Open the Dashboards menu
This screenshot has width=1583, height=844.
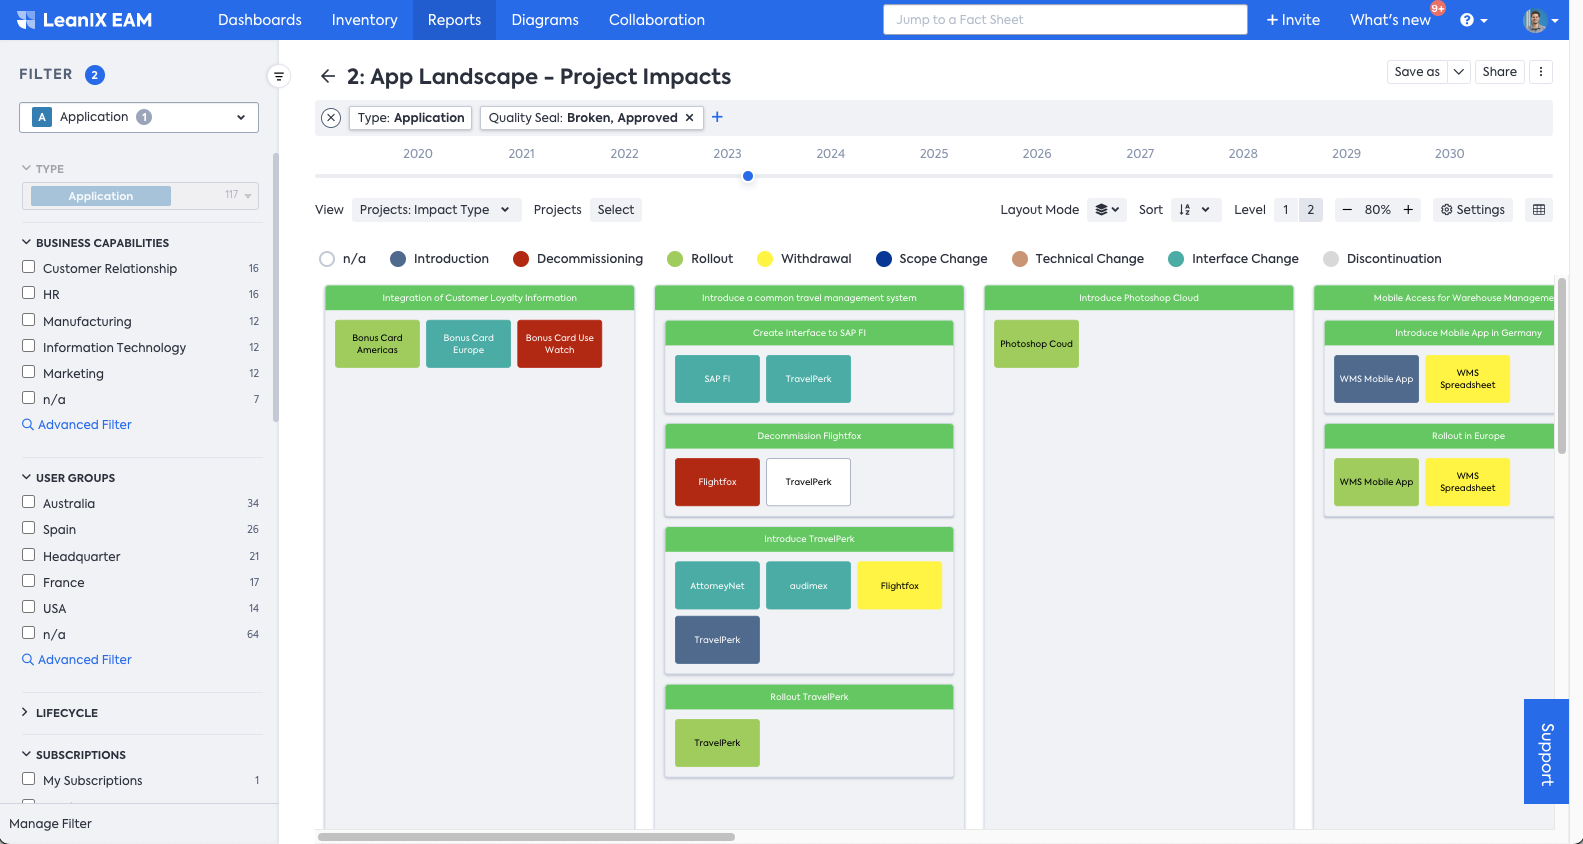[x=260, y=20]
